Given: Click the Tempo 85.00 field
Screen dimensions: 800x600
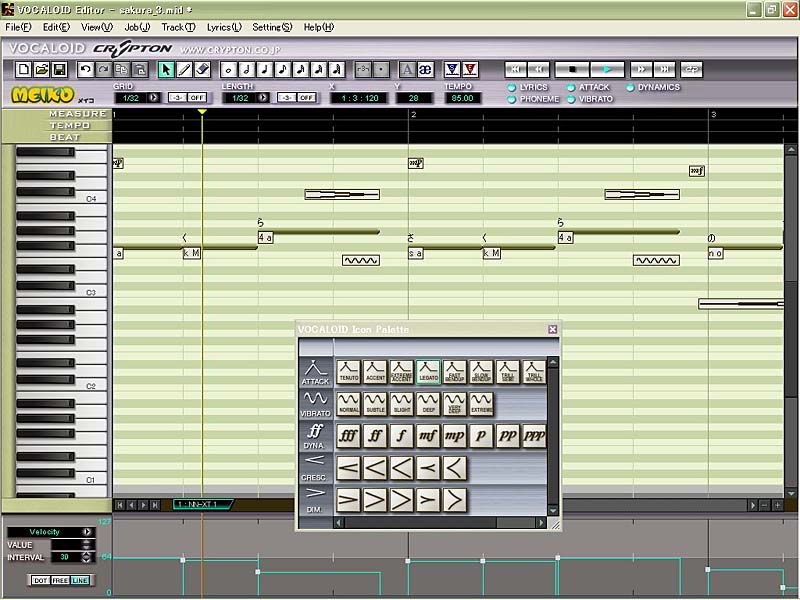Looking at the screenshot, I should click(x=462, y=98).
